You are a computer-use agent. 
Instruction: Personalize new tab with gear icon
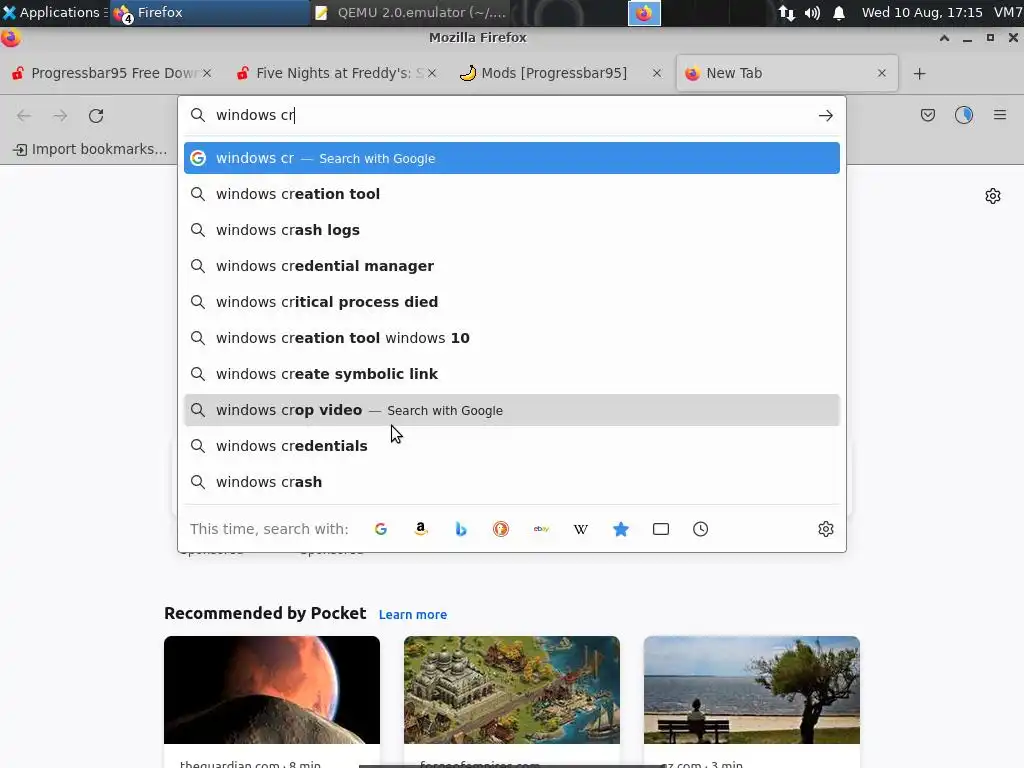(x=993, y=196)
